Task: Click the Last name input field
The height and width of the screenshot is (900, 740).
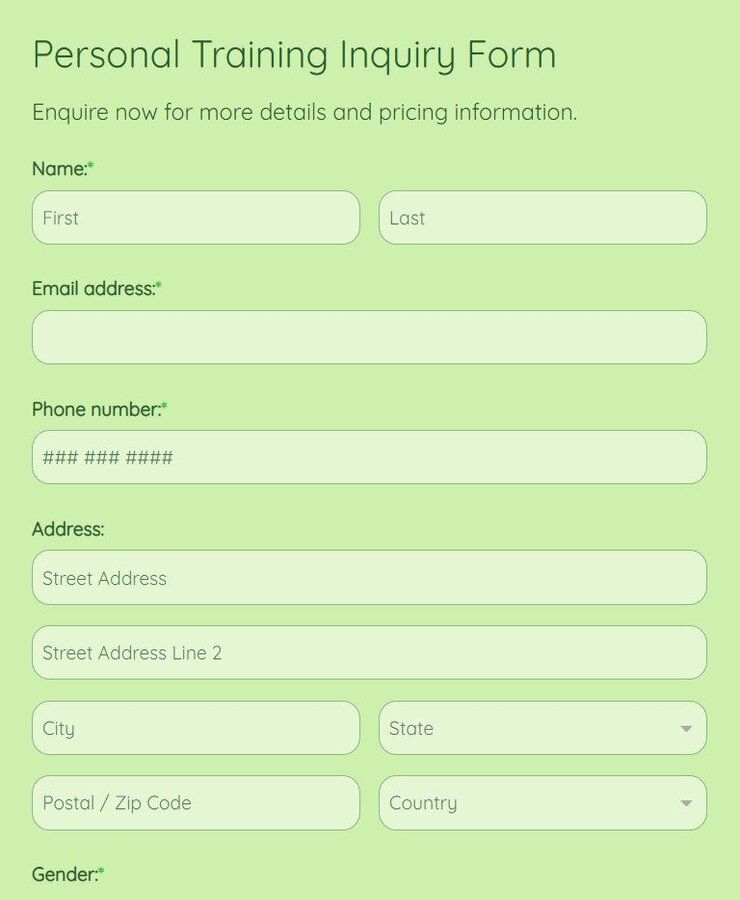Action: tap(543, 218)
